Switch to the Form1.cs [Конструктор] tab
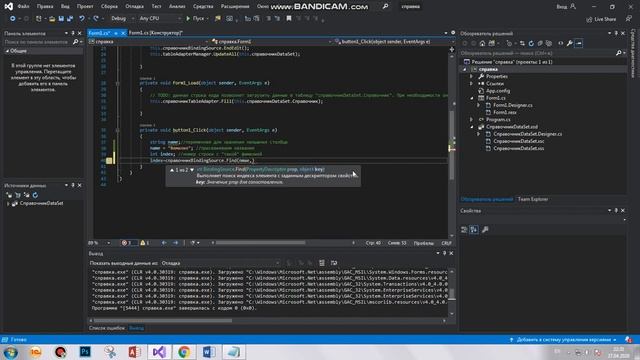This screenshot has width=640, height=360. point(156,33)
